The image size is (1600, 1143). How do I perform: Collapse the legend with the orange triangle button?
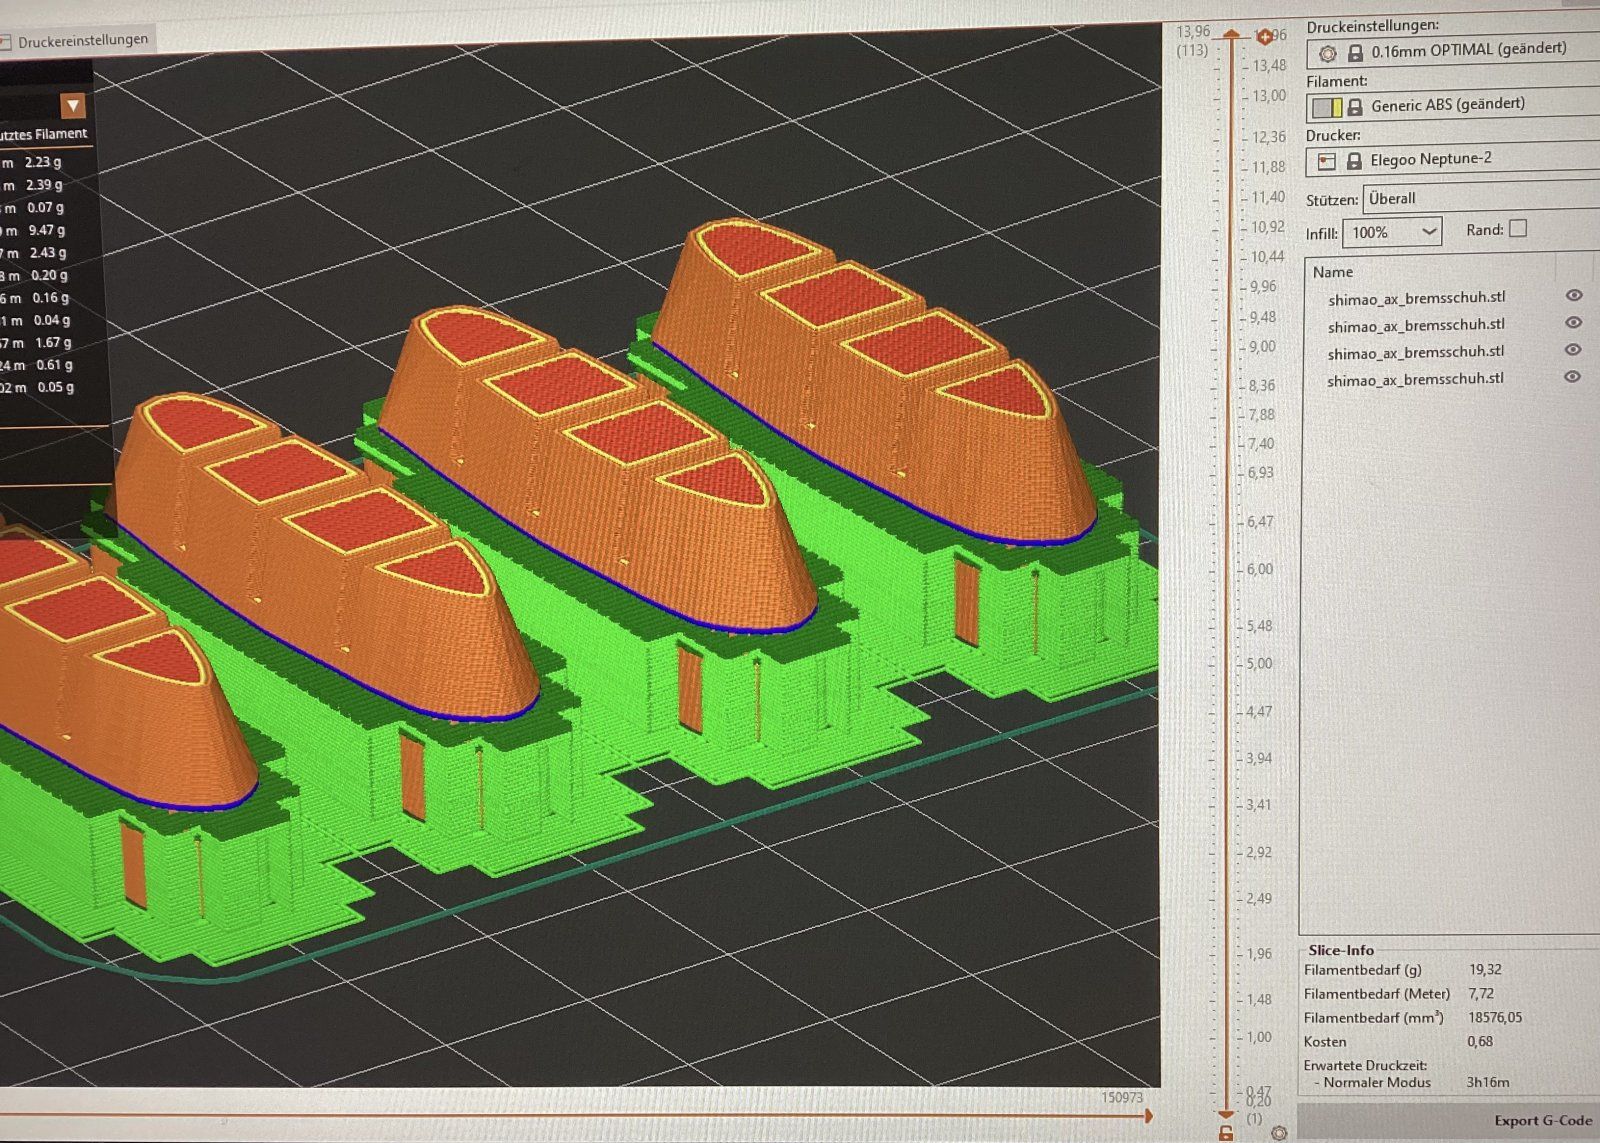coord(72,105)
